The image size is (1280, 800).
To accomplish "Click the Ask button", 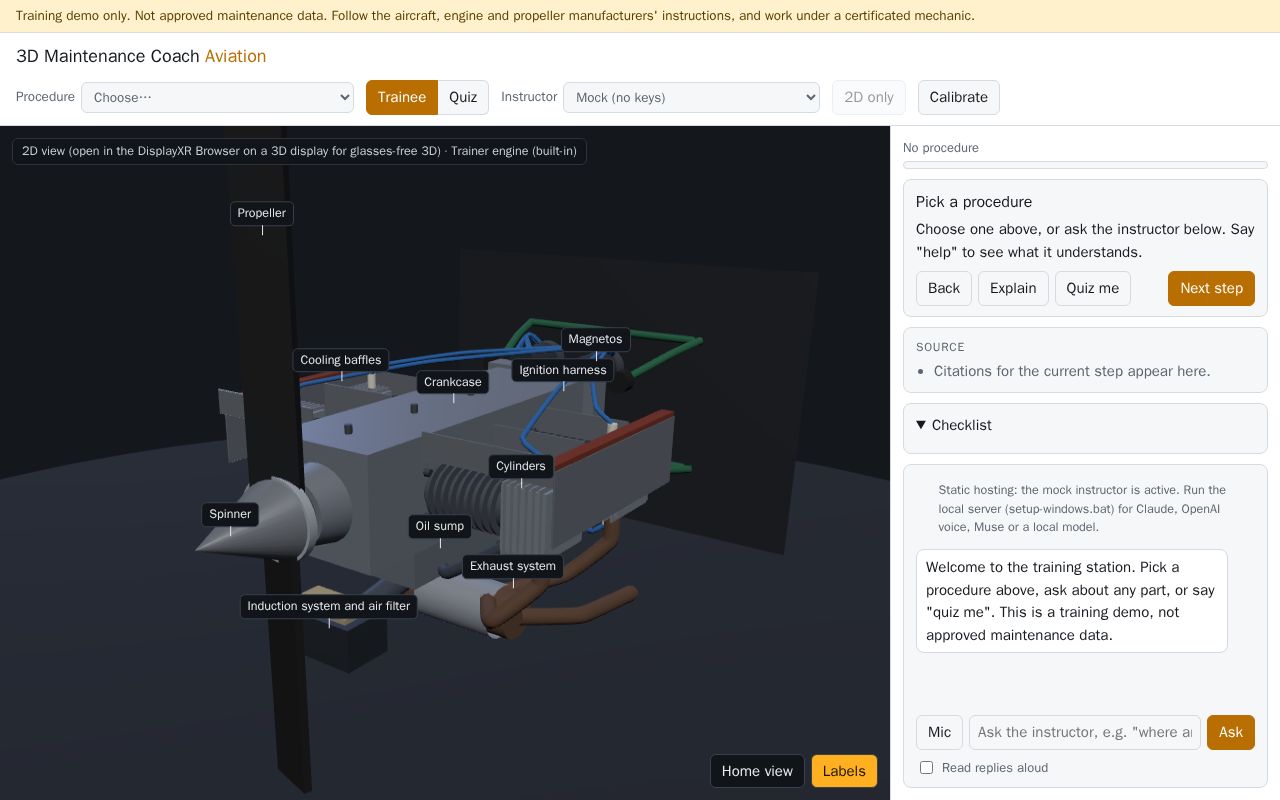I will pos(1231,732).
